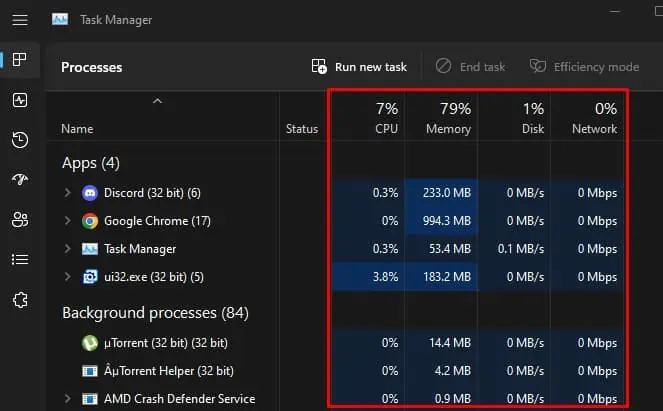Open the Startup apps sidebar icon
This screenshot has width=663, height=411.
click(20, 179)
